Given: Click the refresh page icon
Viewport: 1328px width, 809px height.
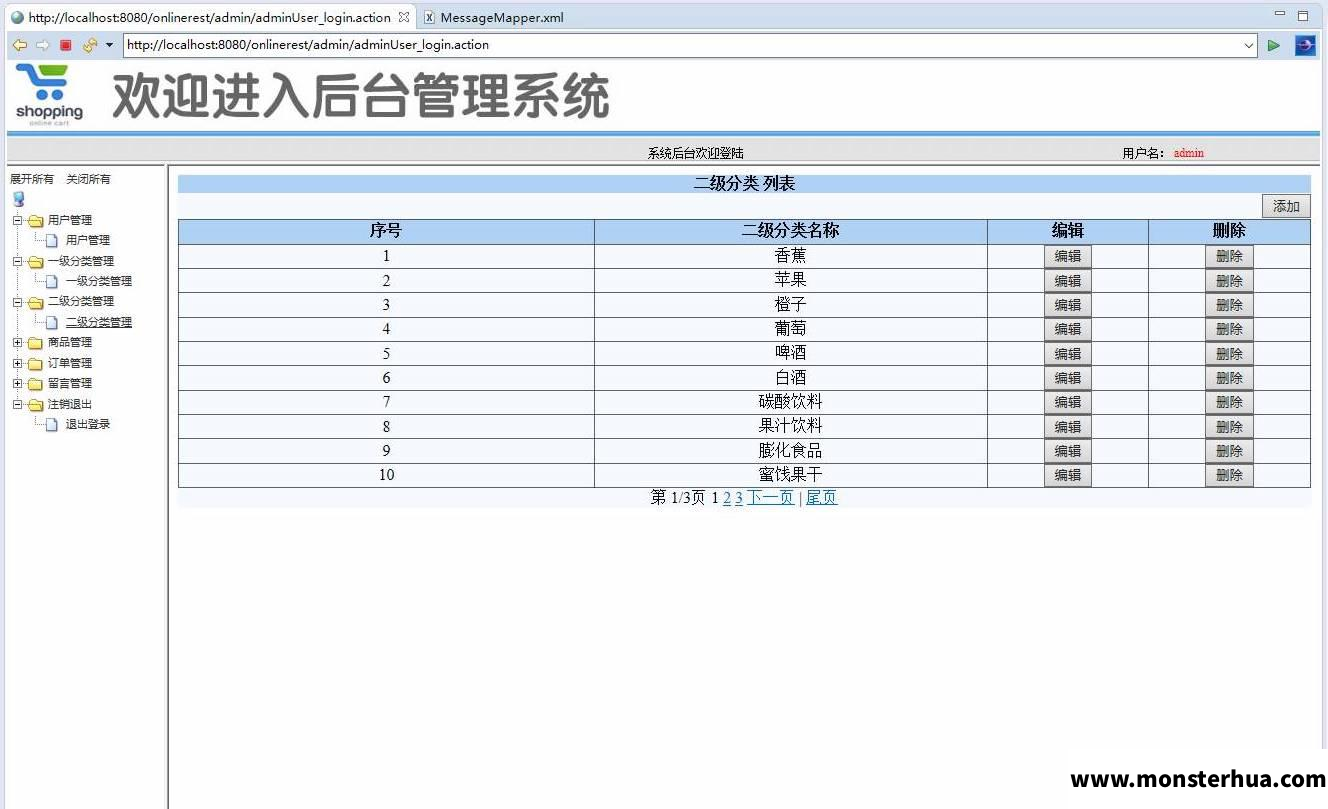Looking at the screenshot, I should (90, 45).
